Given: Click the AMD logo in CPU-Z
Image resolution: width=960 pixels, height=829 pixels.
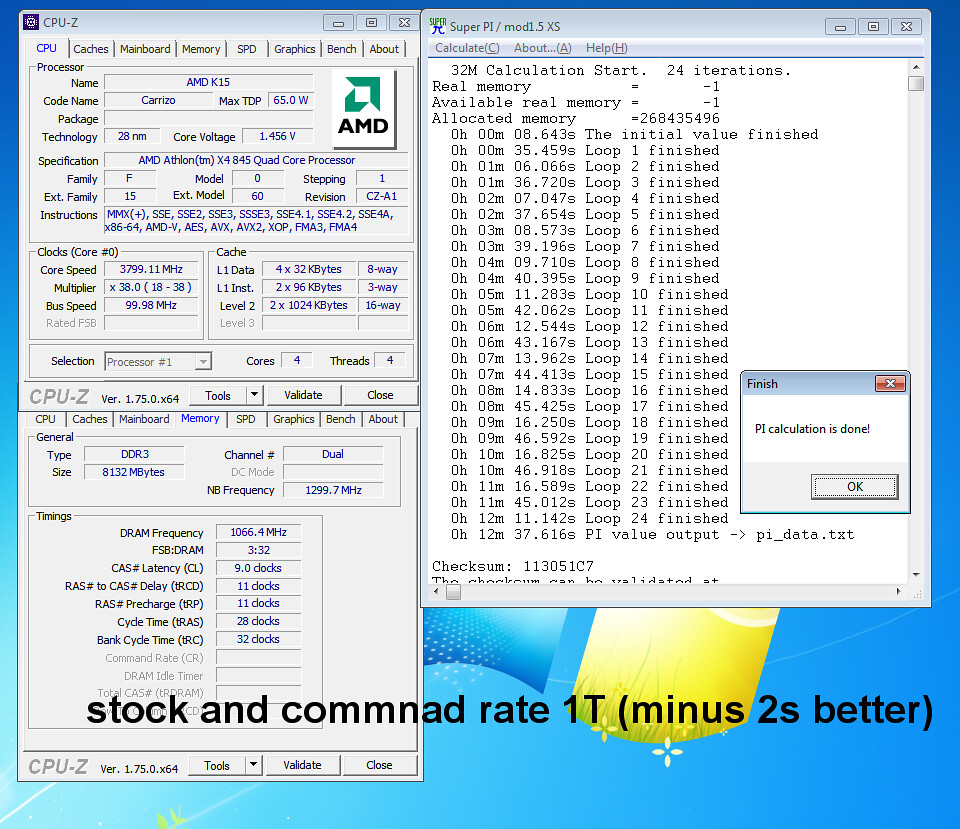Looking at the screenshot, I should point(364,109).
